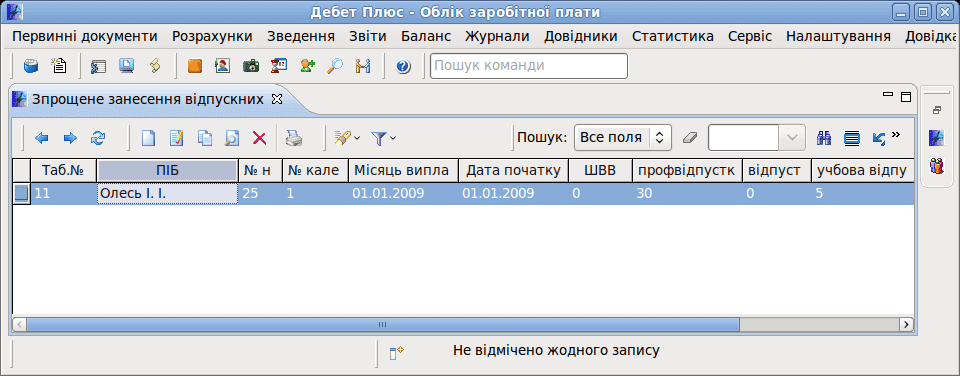Click the people figures icon in right sidebar
Image resolution: width=960 pixels, height=376 pixels.
click(937, 165)
